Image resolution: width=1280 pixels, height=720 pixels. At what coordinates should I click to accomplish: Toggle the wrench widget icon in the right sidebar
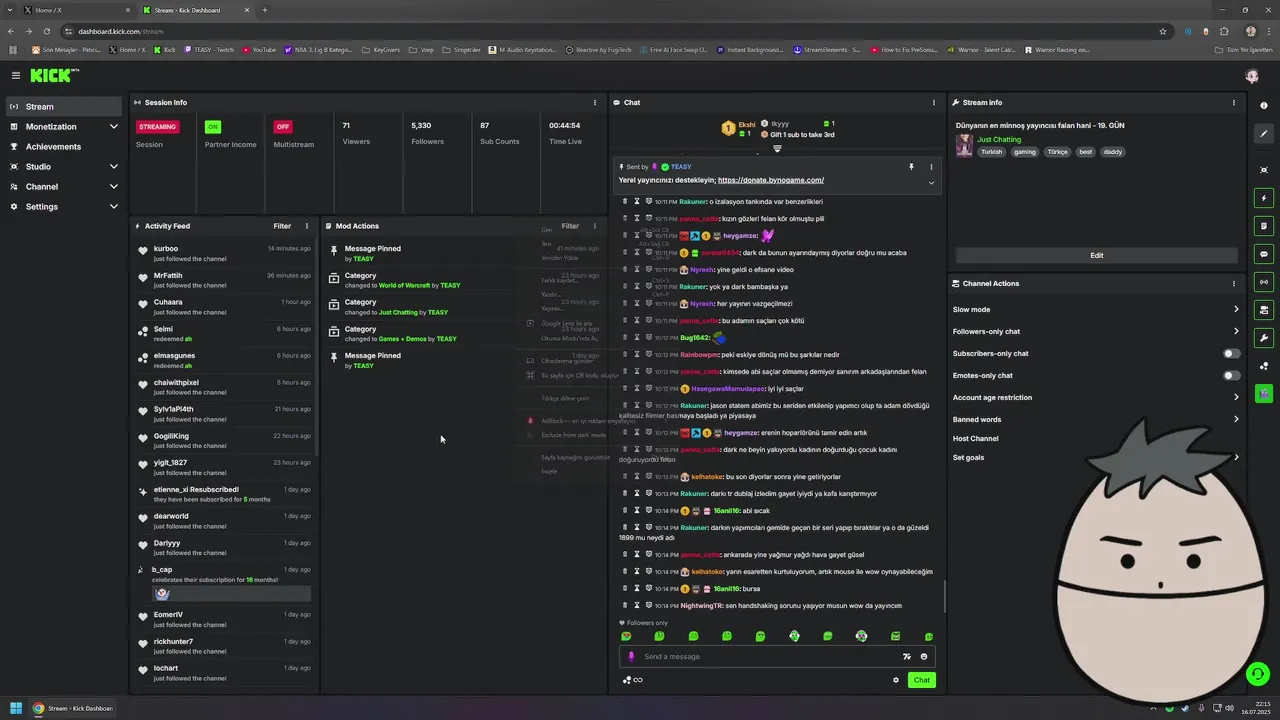coord(1264,338)
